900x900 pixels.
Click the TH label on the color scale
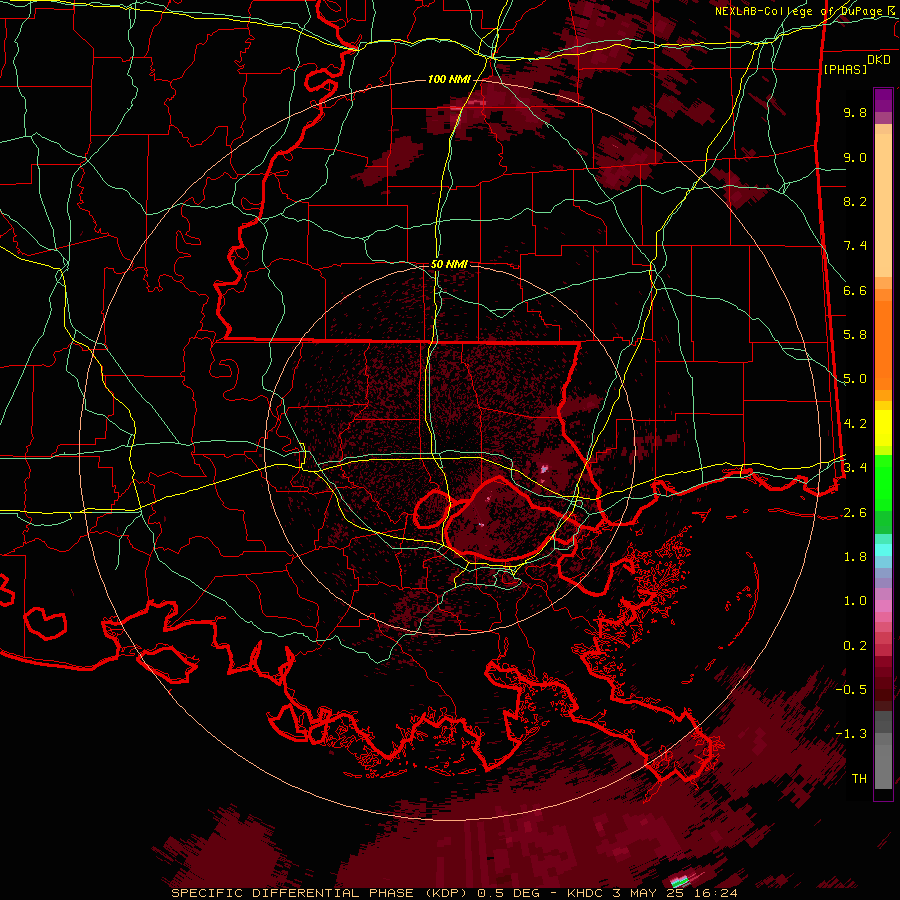pyautogui.click(x=859, y=779)
